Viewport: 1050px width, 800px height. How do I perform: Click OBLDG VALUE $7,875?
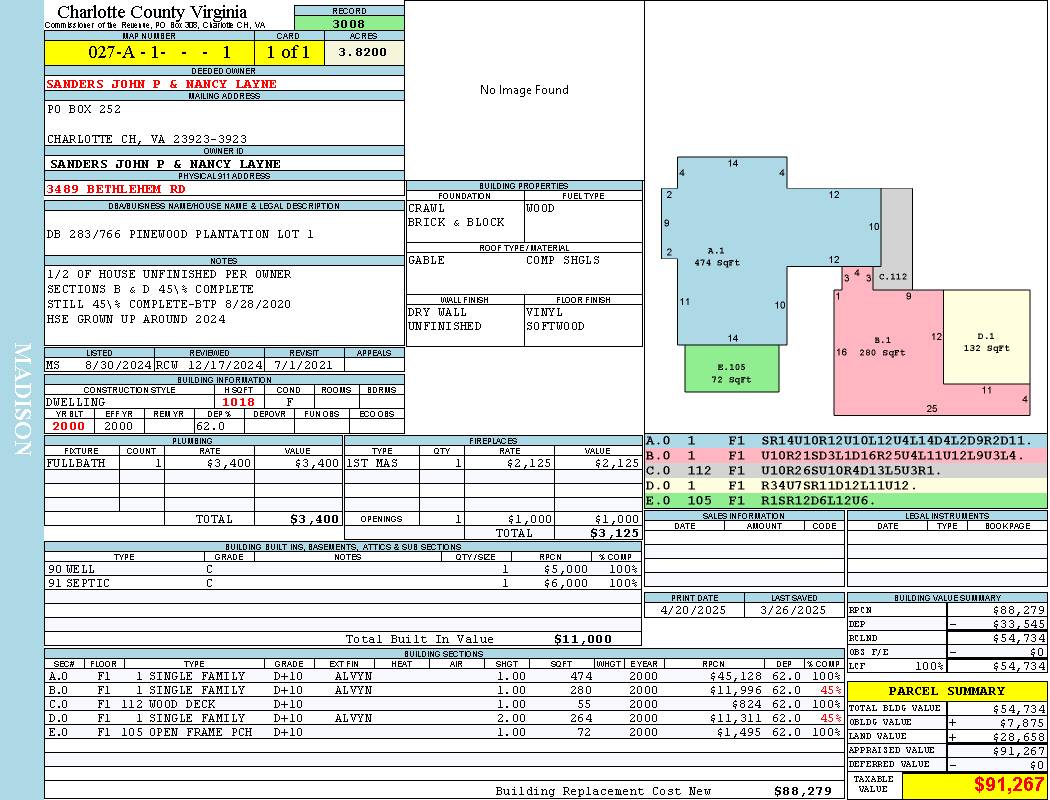(1023, 723)
